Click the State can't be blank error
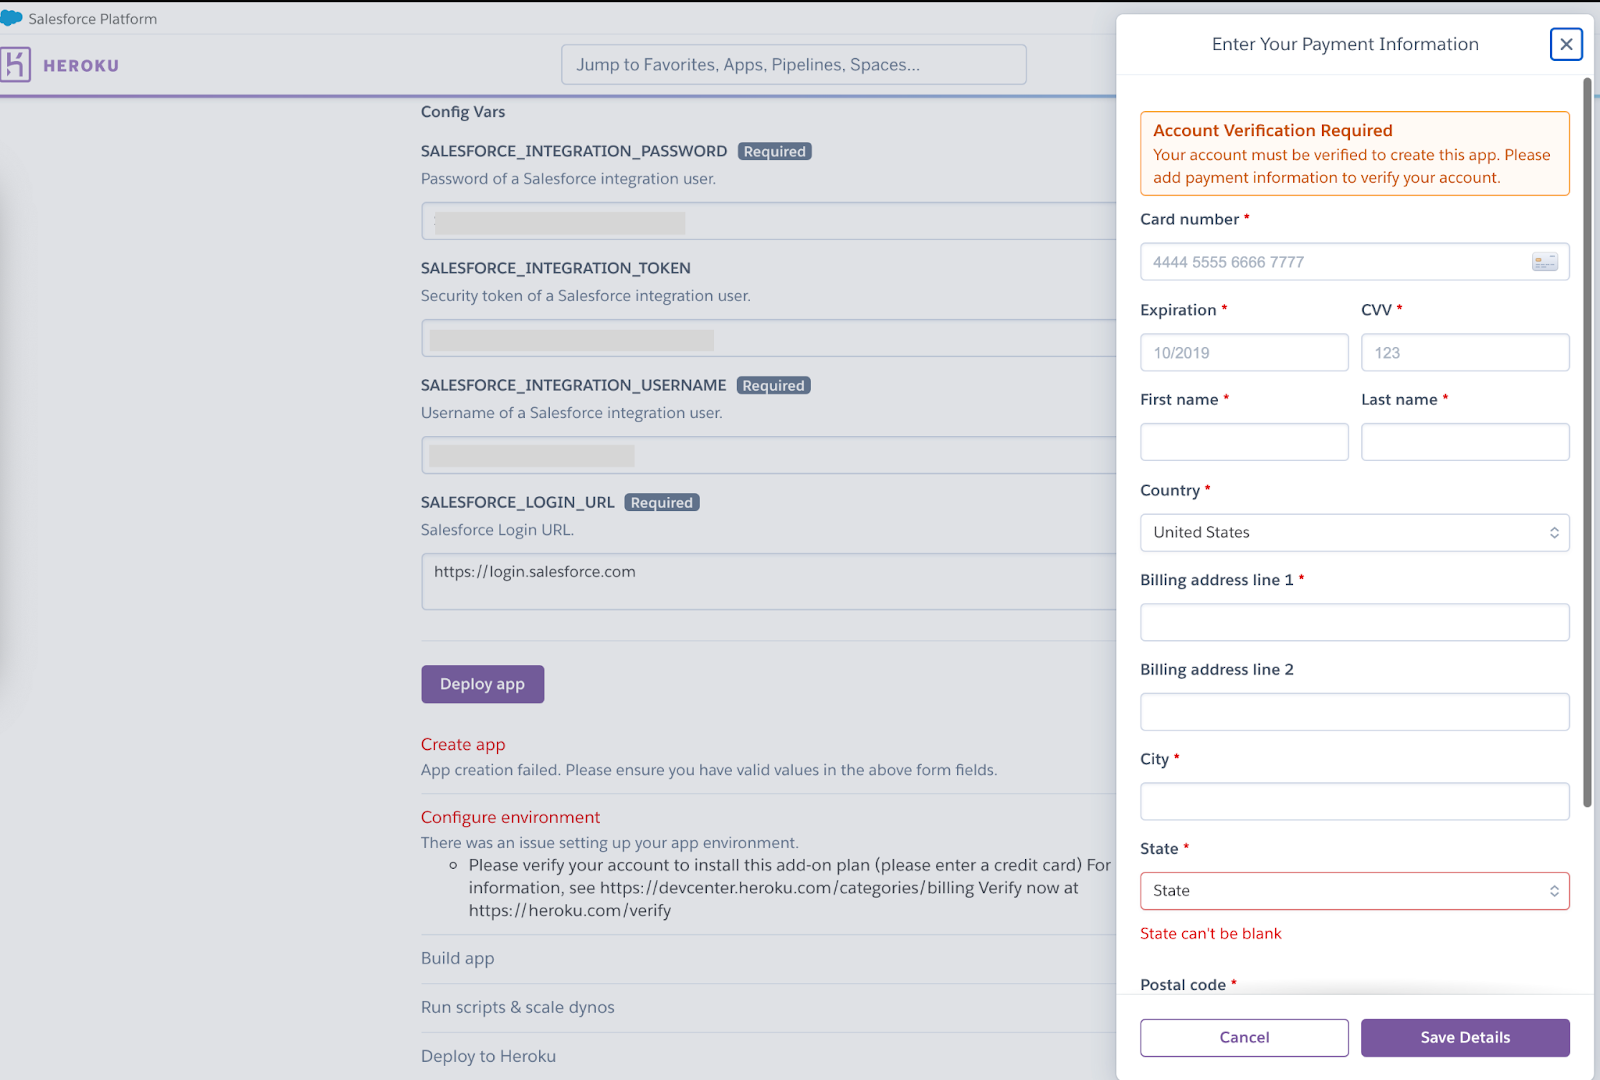The height and width of the screenshot is (1080, 1600). coord(1210,933)
